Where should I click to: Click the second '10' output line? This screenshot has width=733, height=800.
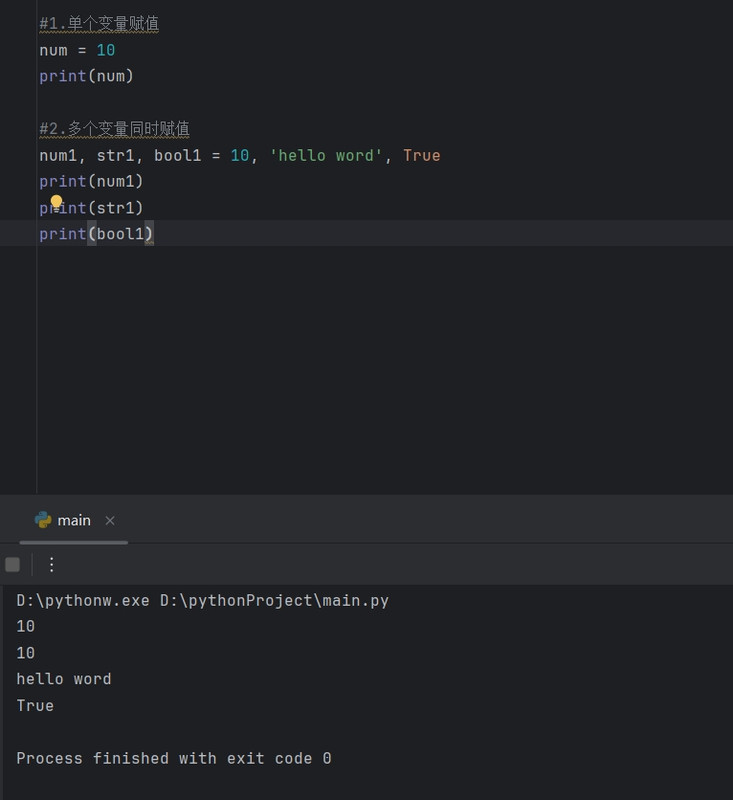pos(26,653)
